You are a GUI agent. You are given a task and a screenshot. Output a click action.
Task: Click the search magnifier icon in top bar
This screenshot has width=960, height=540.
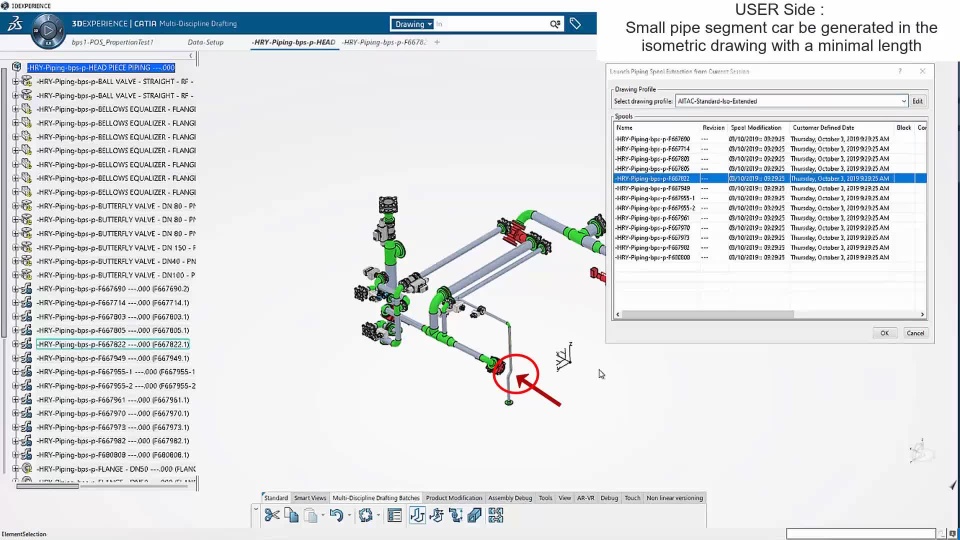(555, 24)
